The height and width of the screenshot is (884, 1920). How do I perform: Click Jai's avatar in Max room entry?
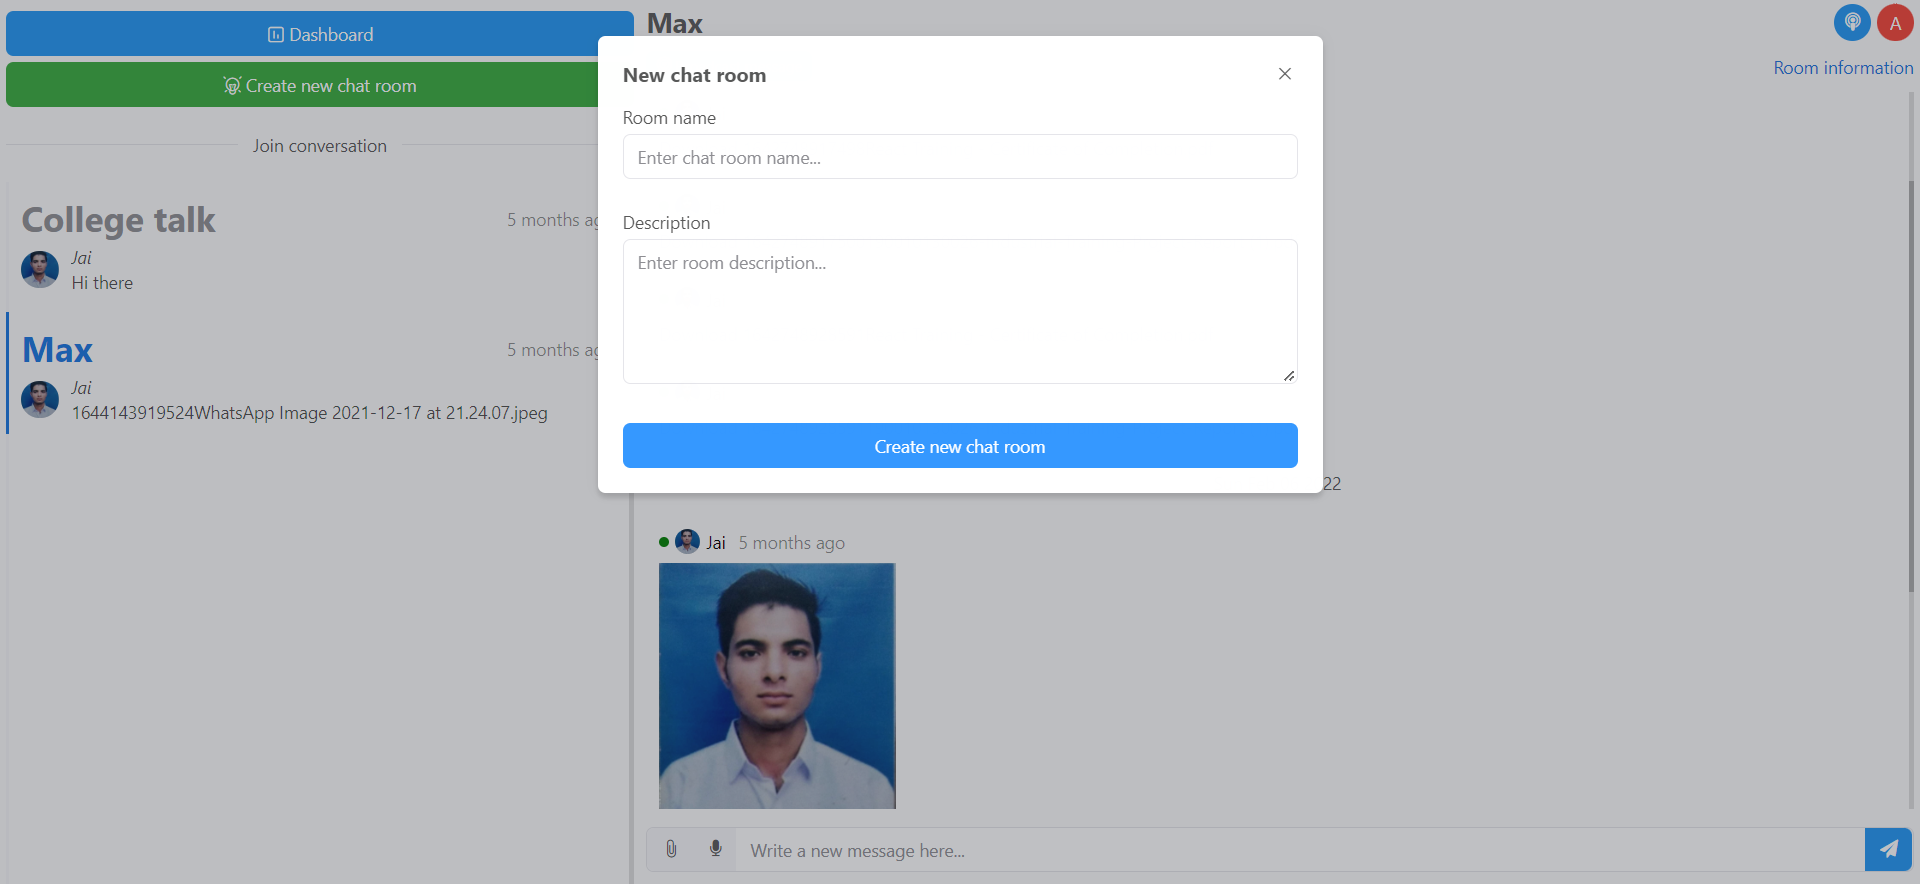40,400
